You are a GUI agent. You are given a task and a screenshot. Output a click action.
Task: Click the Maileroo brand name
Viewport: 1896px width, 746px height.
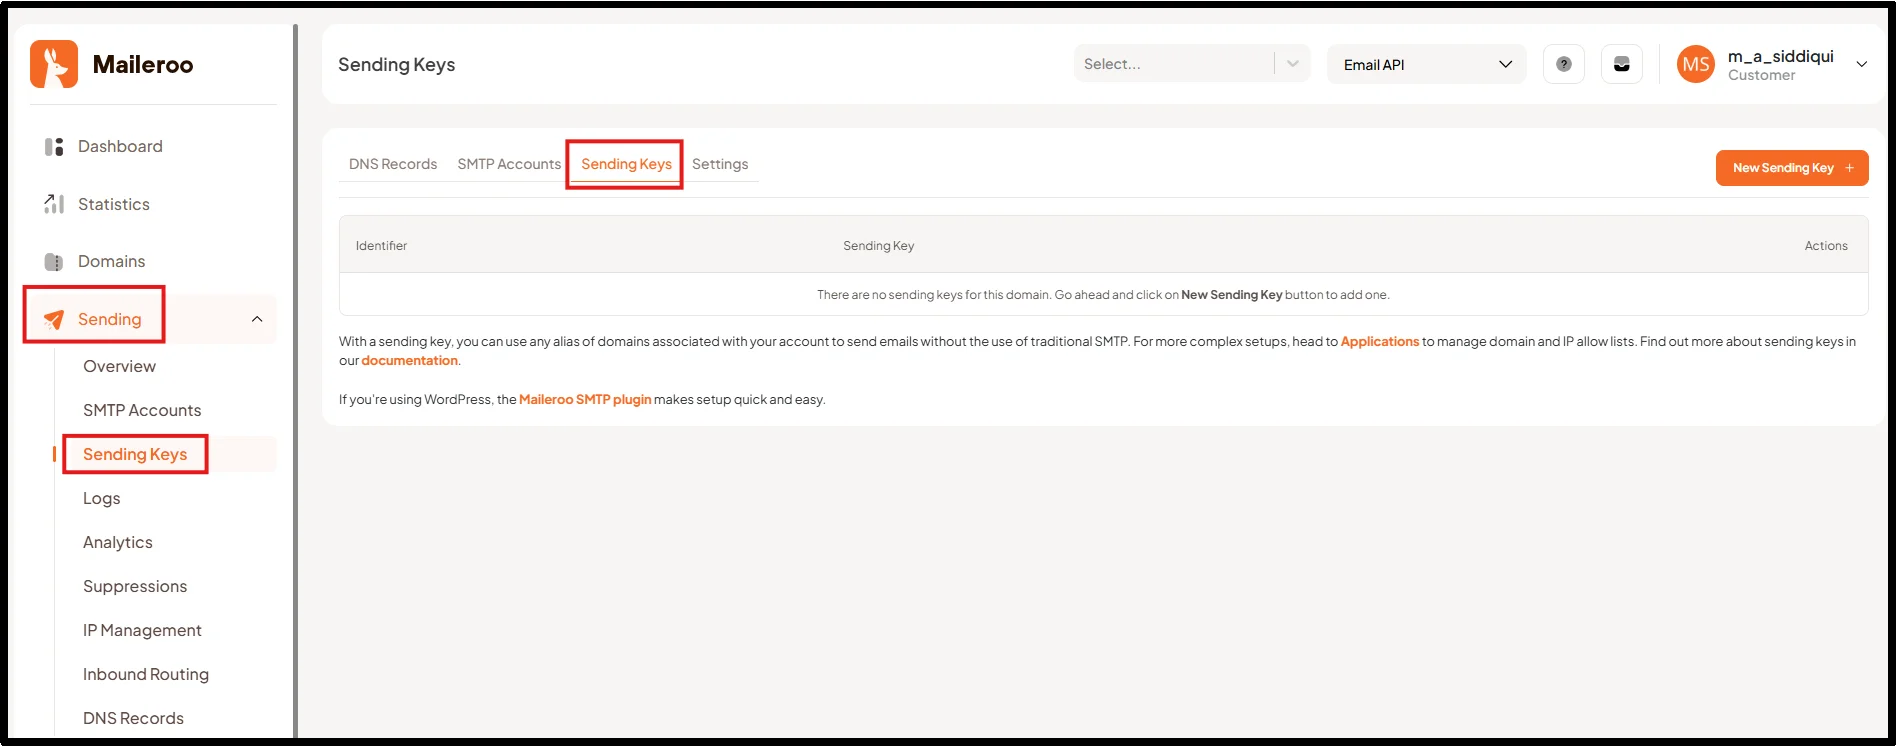click(x=143, y=64)
